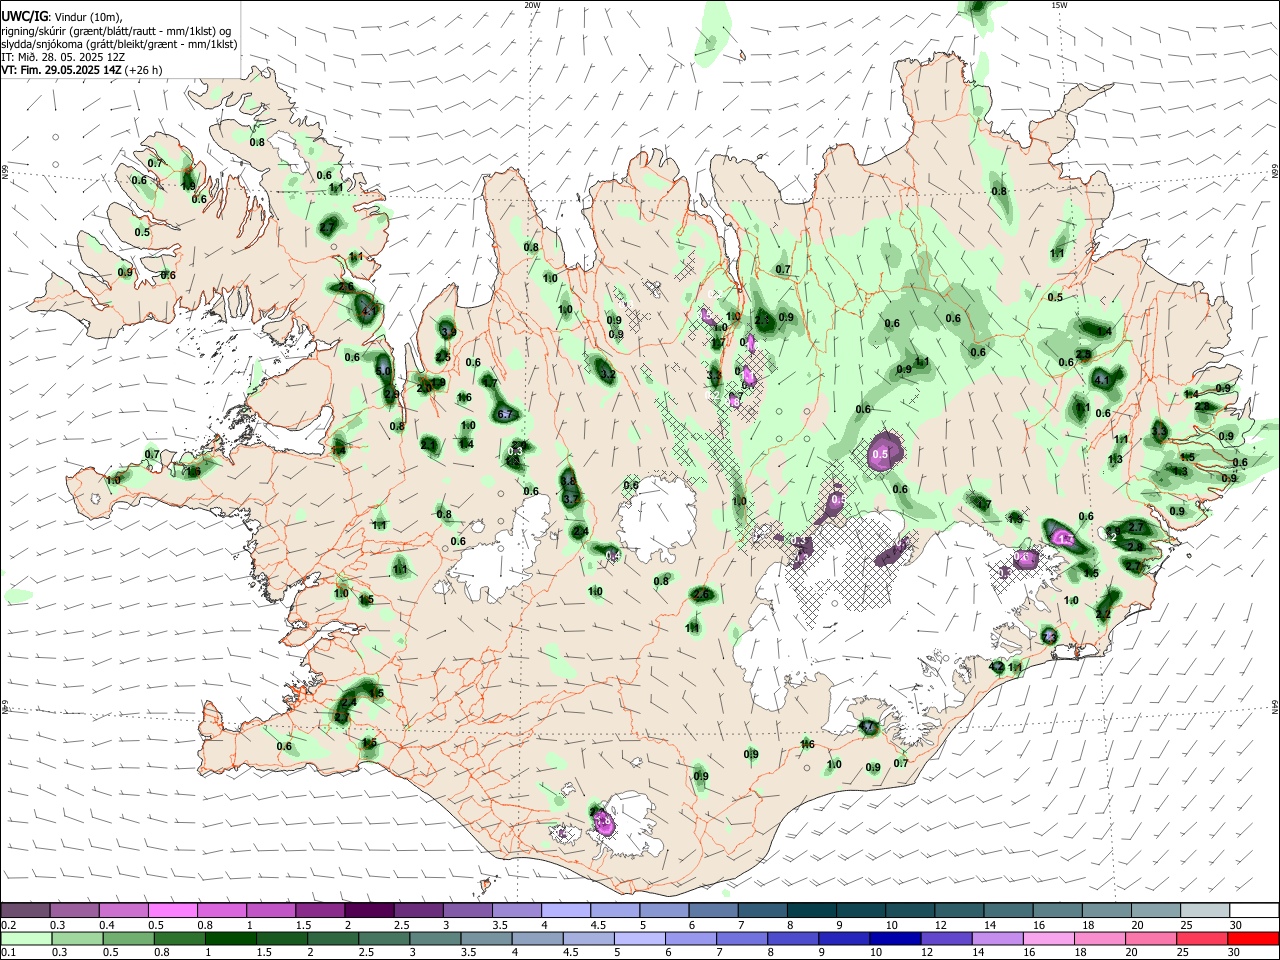
Task: Pick the navy blue swatch labeled 10
Action: coord(894,938)
